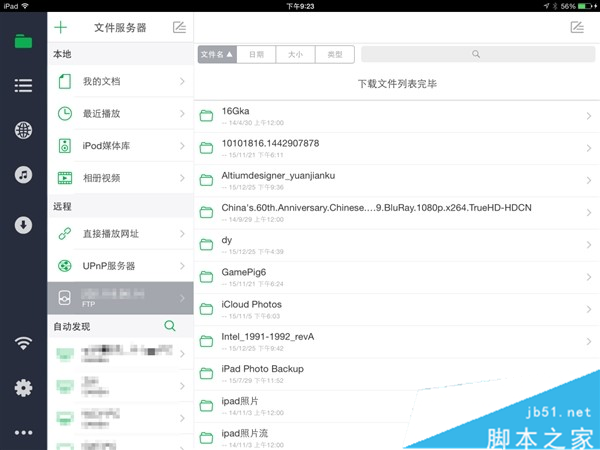Tap the edit icon beside 文件服务器 title
The image size is (600, 450).
179,27
